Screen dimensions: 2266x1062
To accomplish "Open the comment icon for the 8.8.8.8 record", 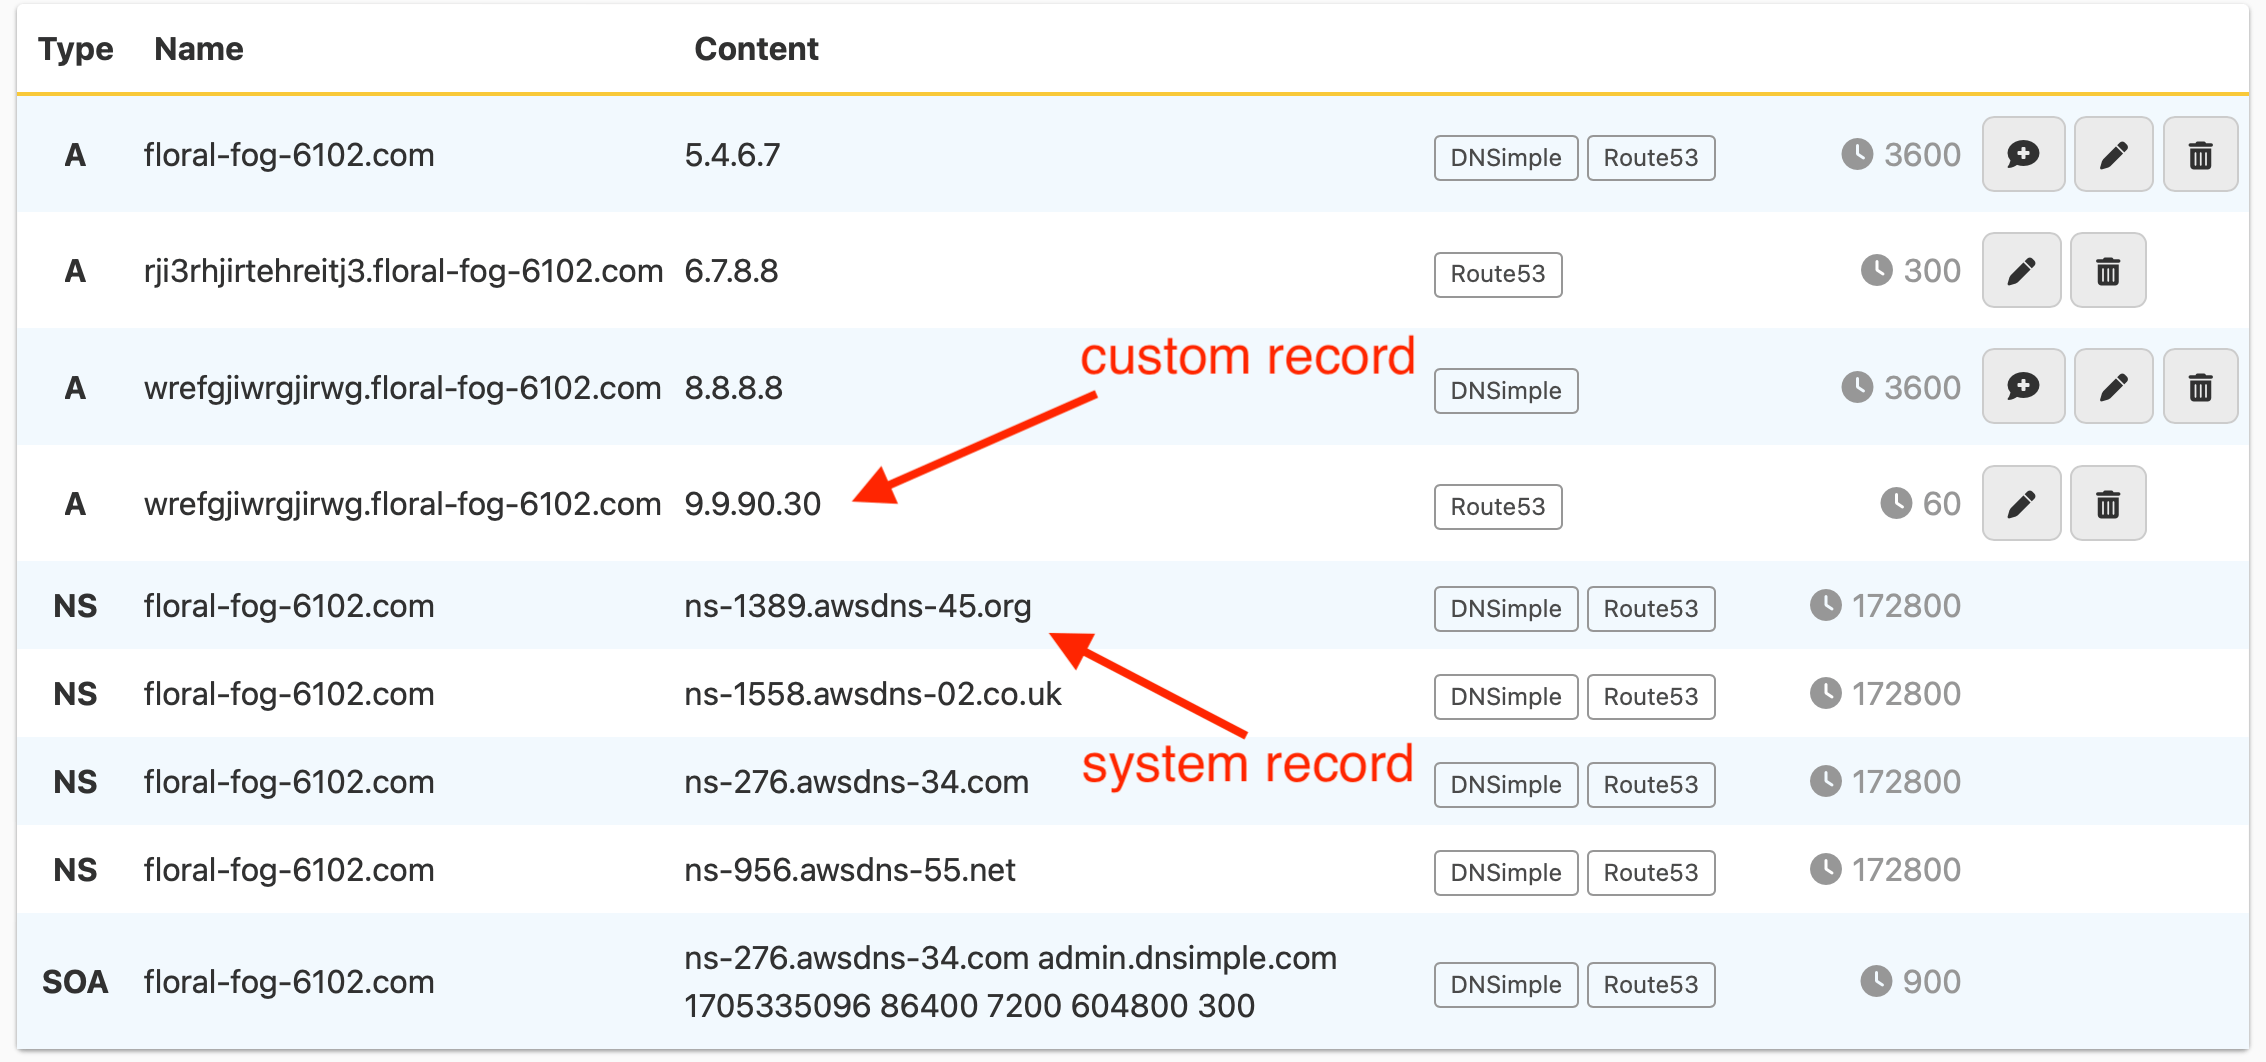I will (2022, 386).
